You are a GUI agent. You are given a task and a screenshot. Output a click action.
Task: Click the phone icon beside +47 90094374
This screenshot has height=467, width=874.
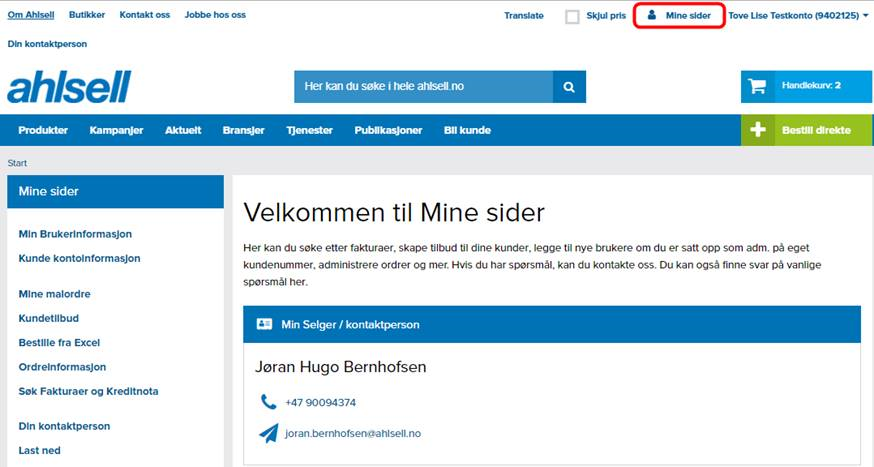pyautogui.click(x=268, y=402)
